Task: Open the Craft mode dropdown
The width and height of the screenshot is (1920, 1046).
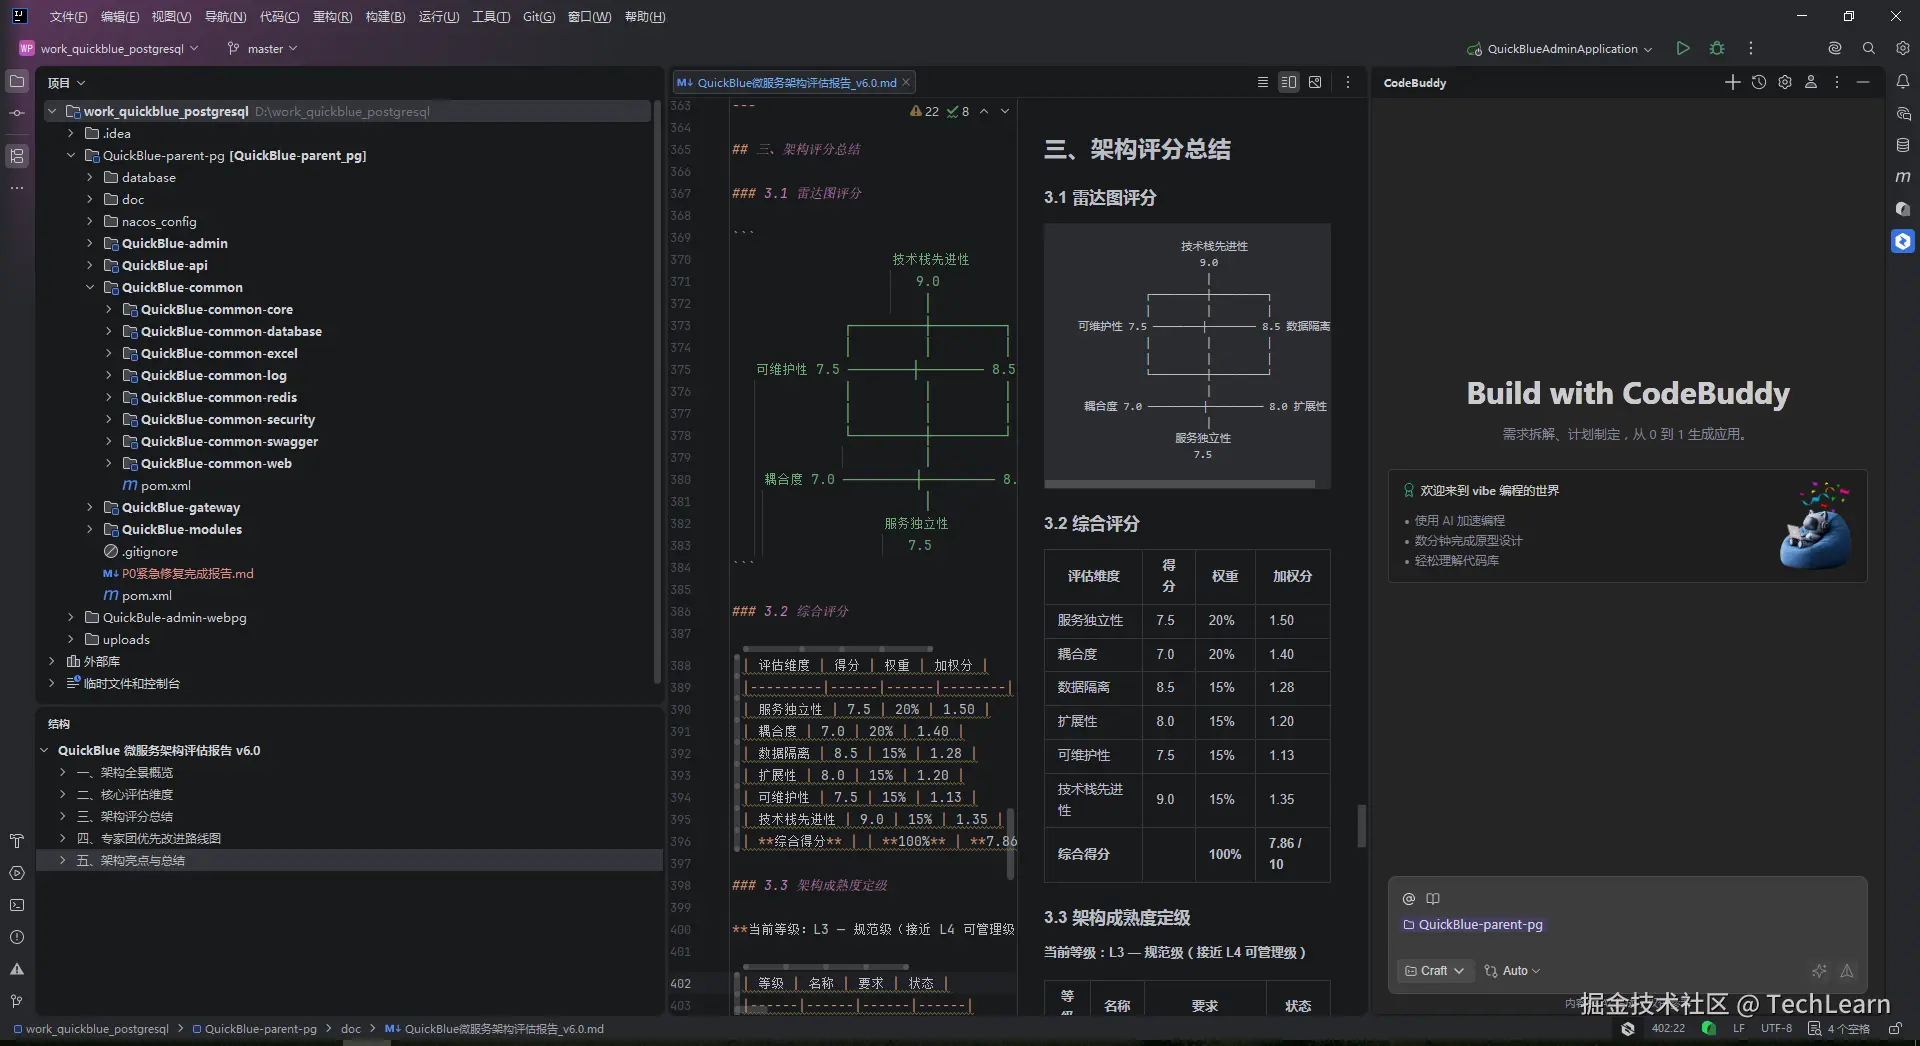Action: click(x=1434, y=971)
